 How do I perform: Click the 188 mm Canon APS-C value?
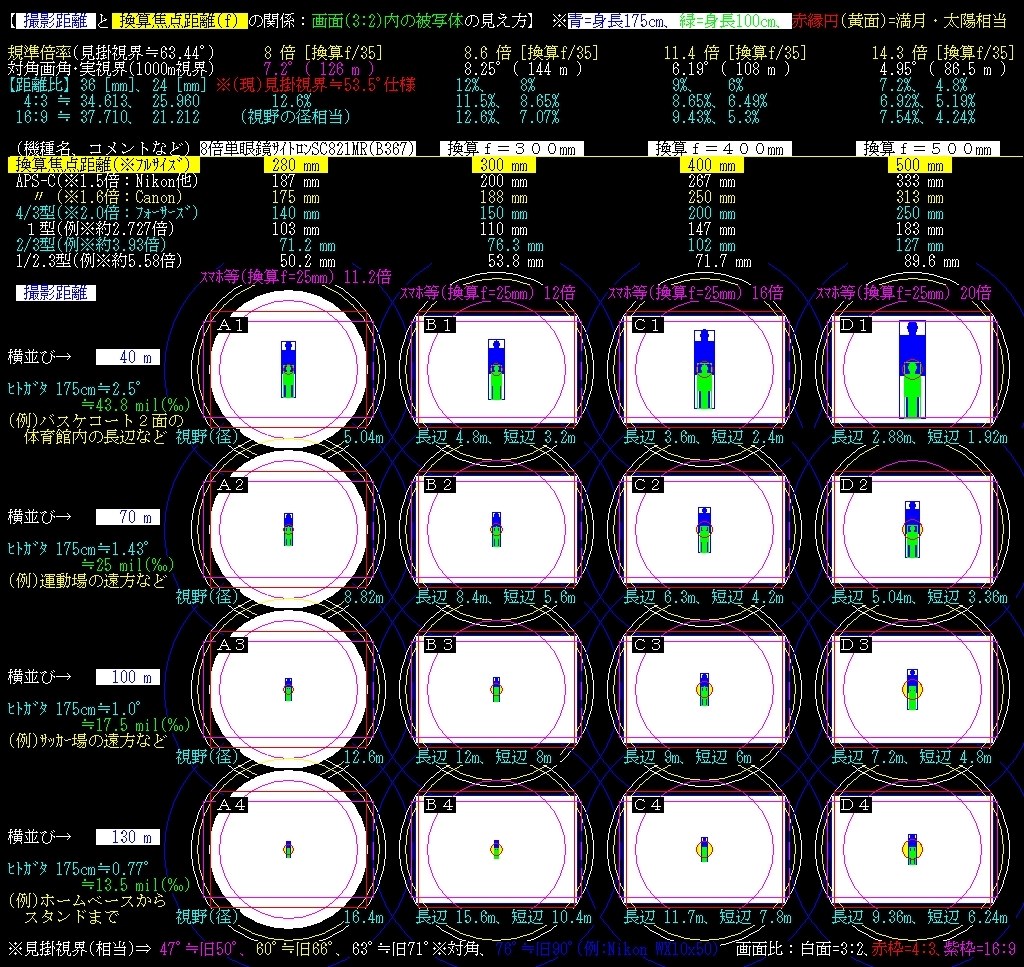(504, 197)
